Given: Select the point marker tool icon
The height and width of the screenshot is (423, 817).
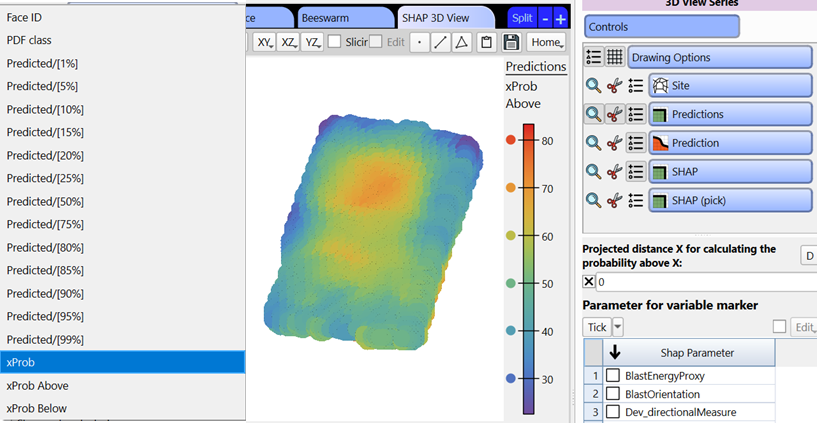Looking at the screenshot, I should 419,42.
